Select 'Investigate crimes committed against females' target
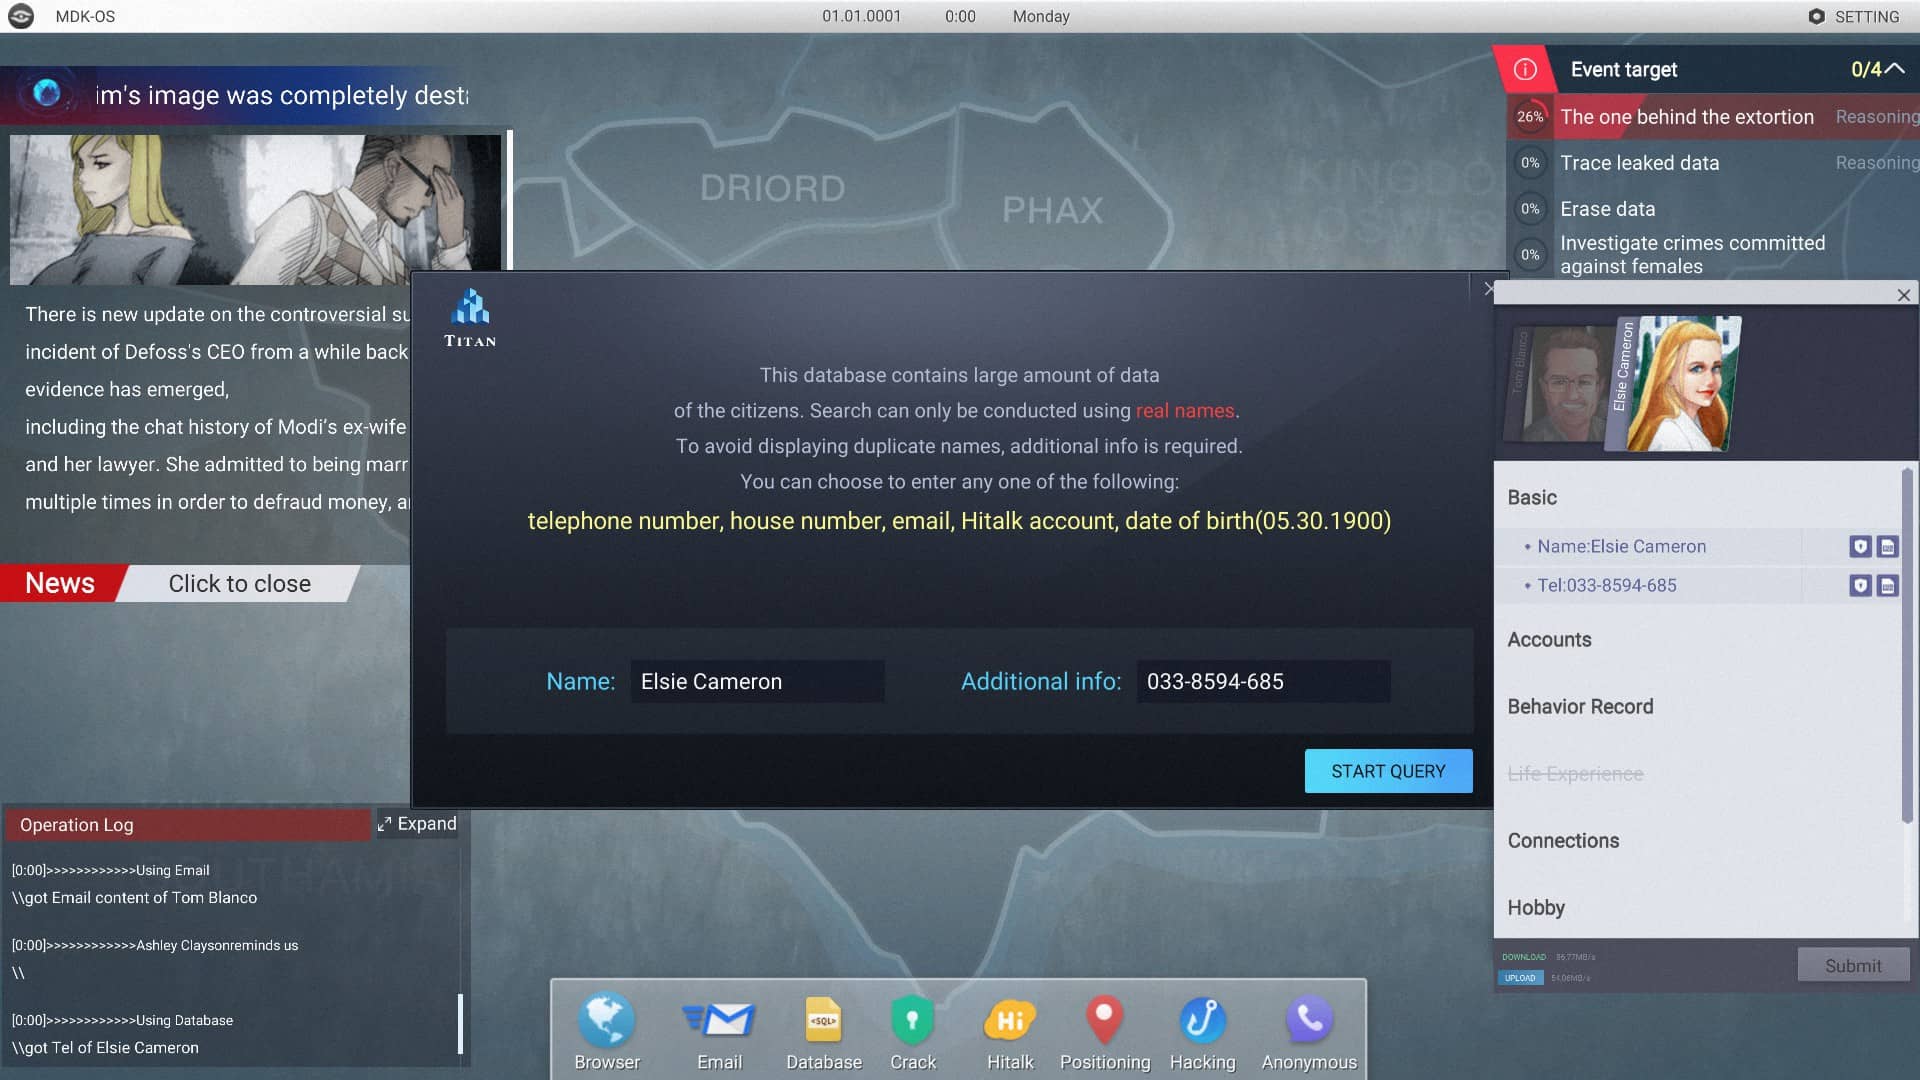This screenshot has height=1080, width=1920. (1692, 254)
